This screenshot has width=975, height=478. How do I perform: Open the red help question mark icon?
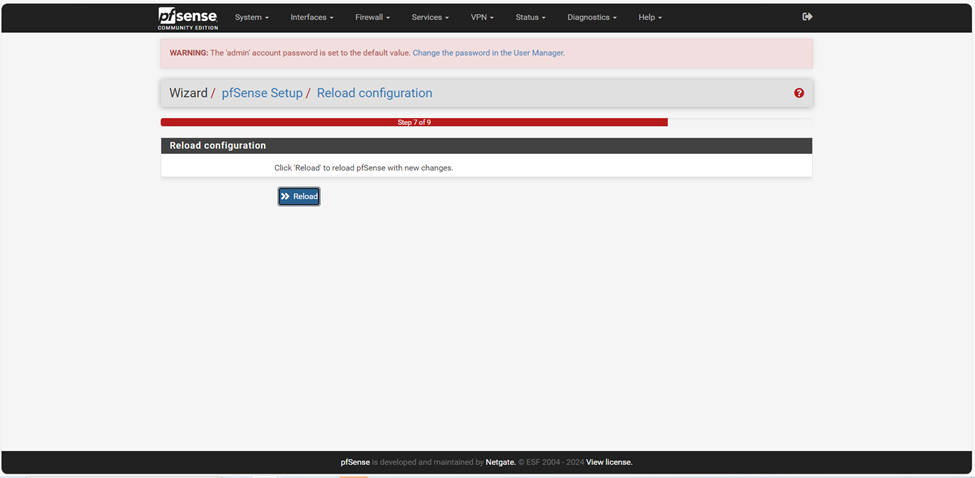point(798,93)
